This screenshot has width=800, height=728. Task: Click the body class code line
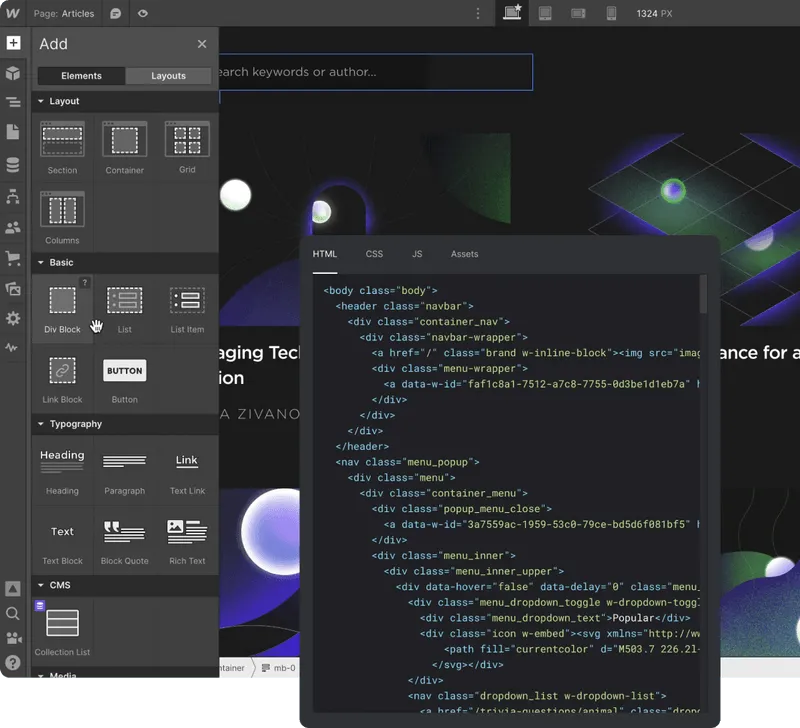click(x=380, y=290)
